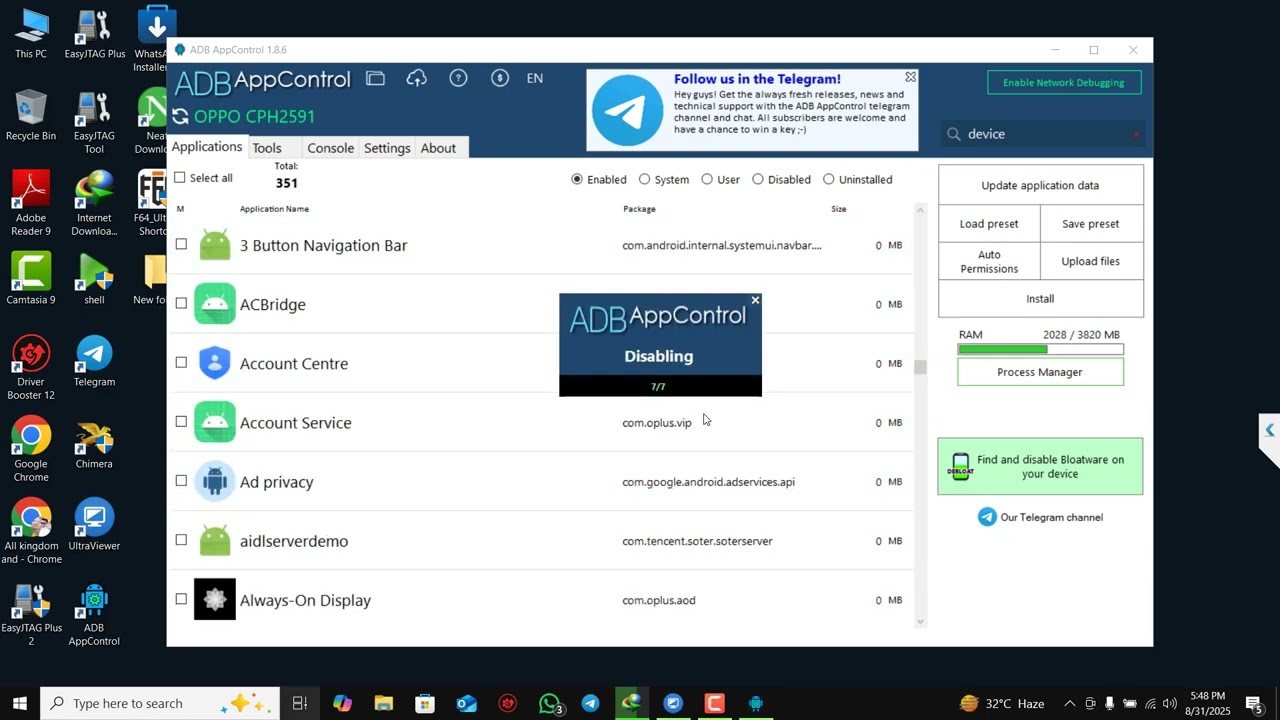
Task: Click Enable Network Debugging button
Action: tap(1064, 82)
